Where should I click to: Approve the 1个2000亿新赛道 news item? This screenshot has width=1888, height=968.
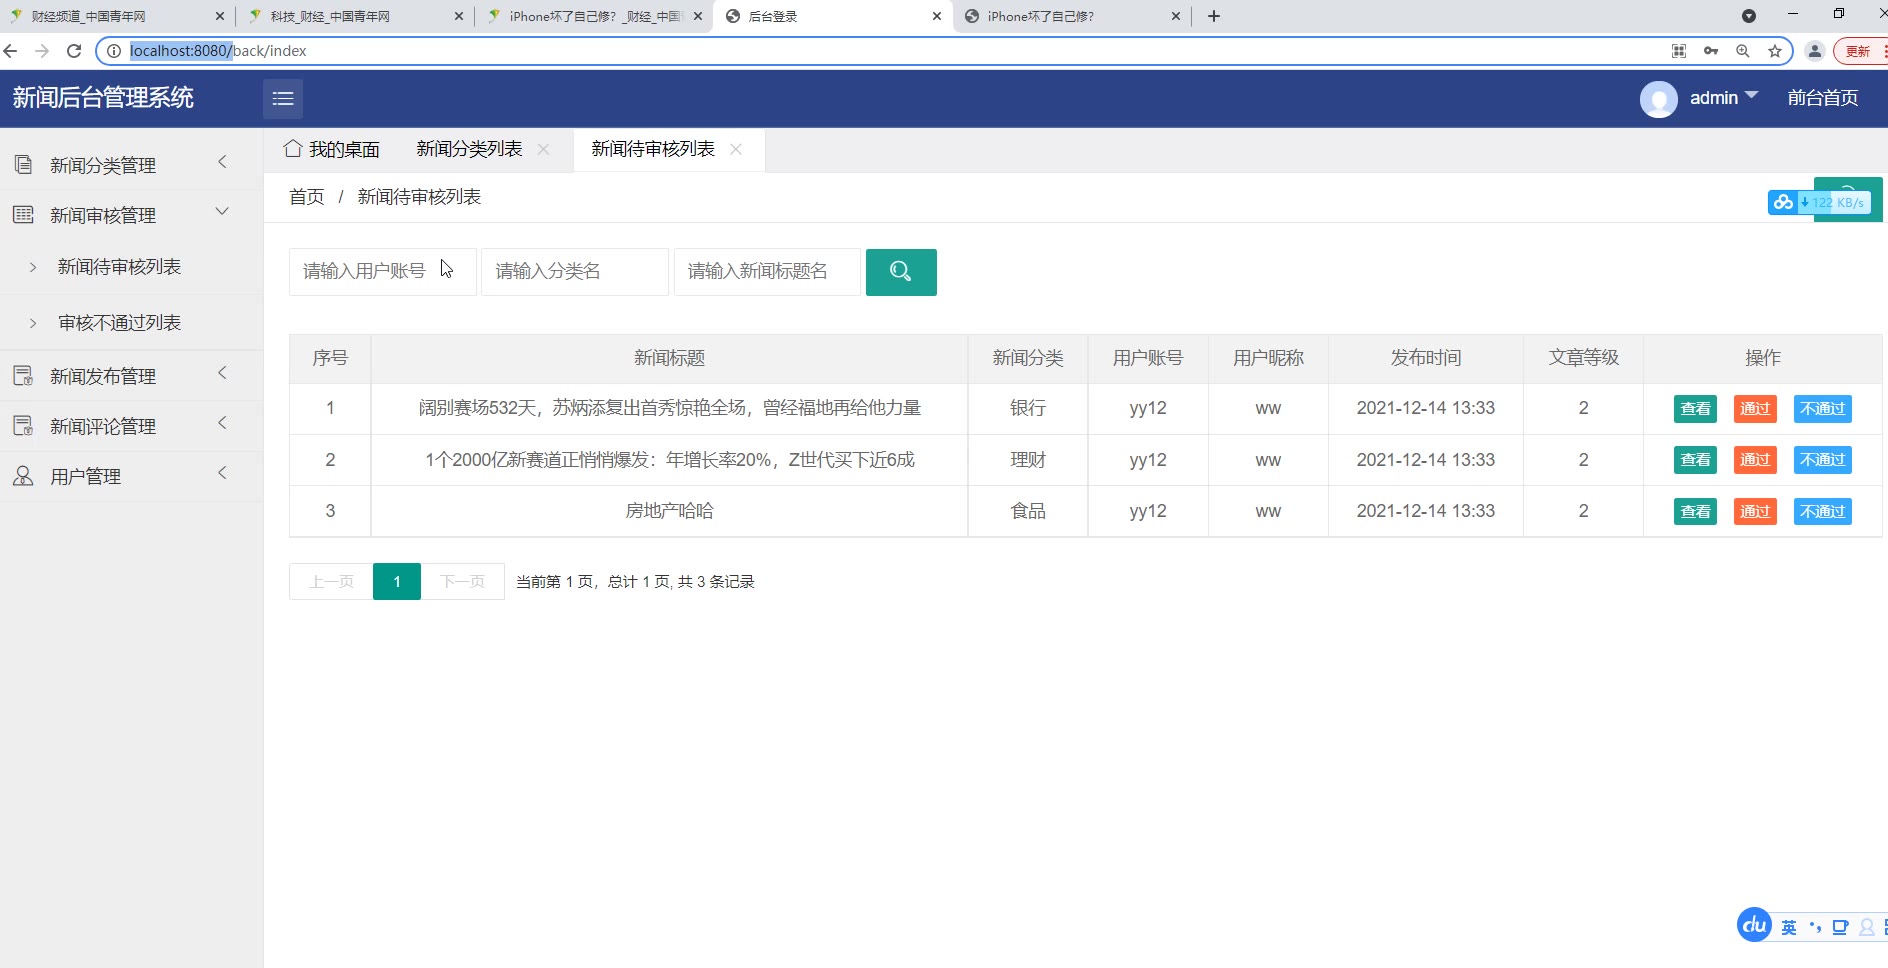coord(1755,460)
